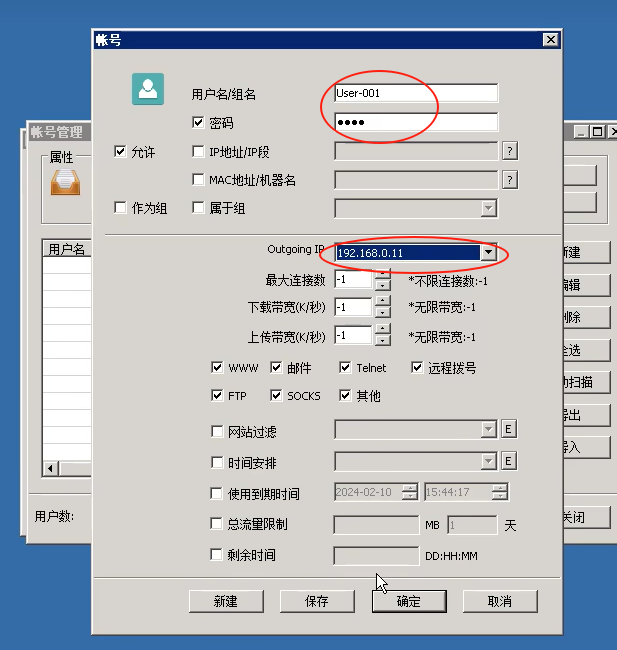Click the ? button next to MAC地址/机器名
Screen dimensions: 617x650
coord(510,180)
